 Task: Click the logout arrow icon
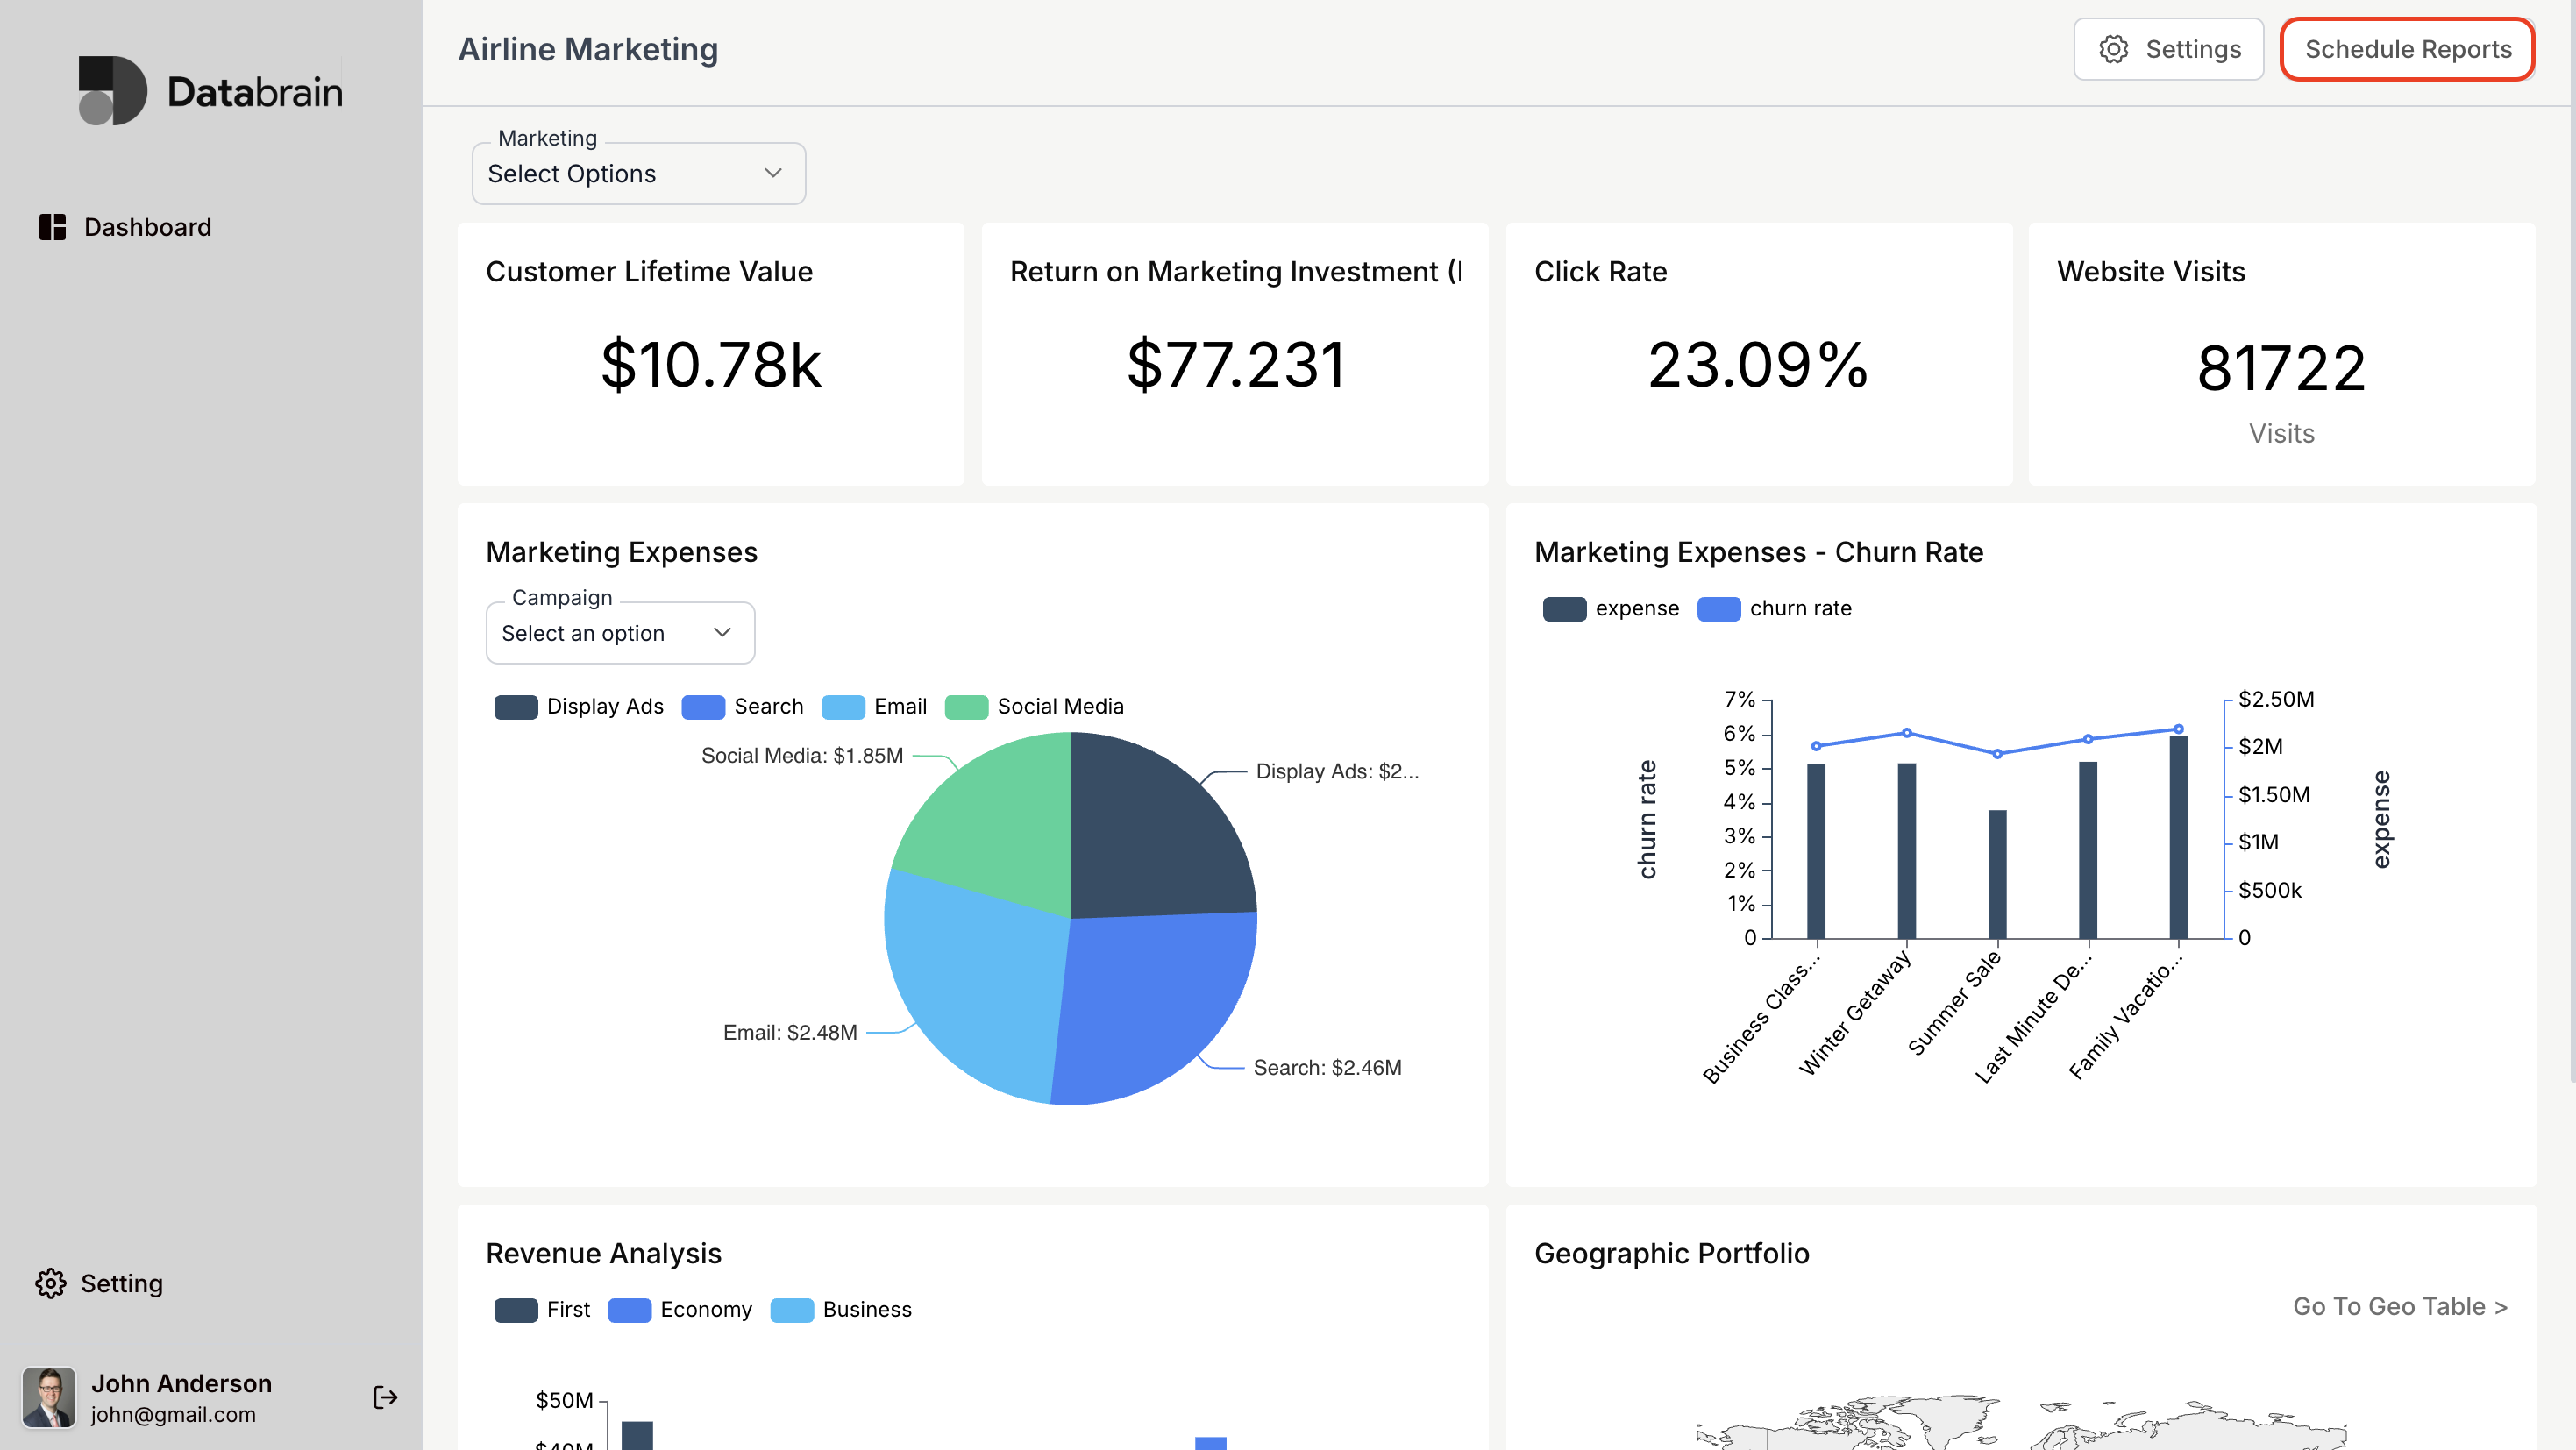[385, 1397]
